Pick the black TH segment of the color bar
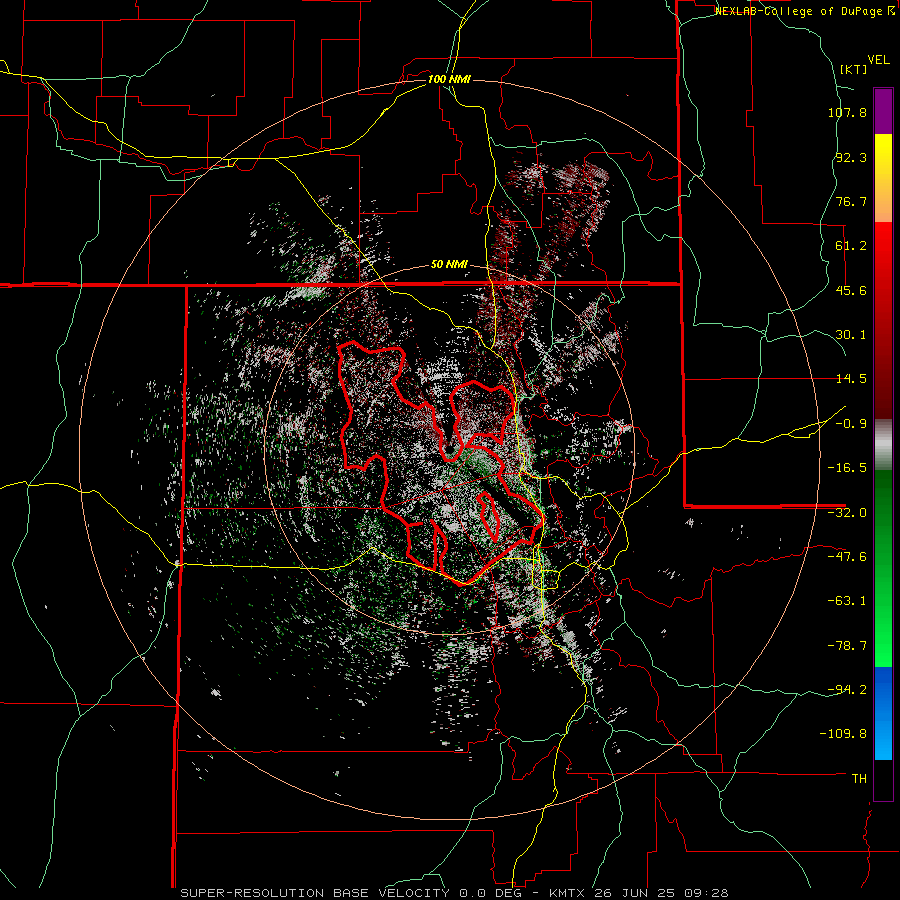This screenshot has width=900, height=900. click(x=883, y=779)
